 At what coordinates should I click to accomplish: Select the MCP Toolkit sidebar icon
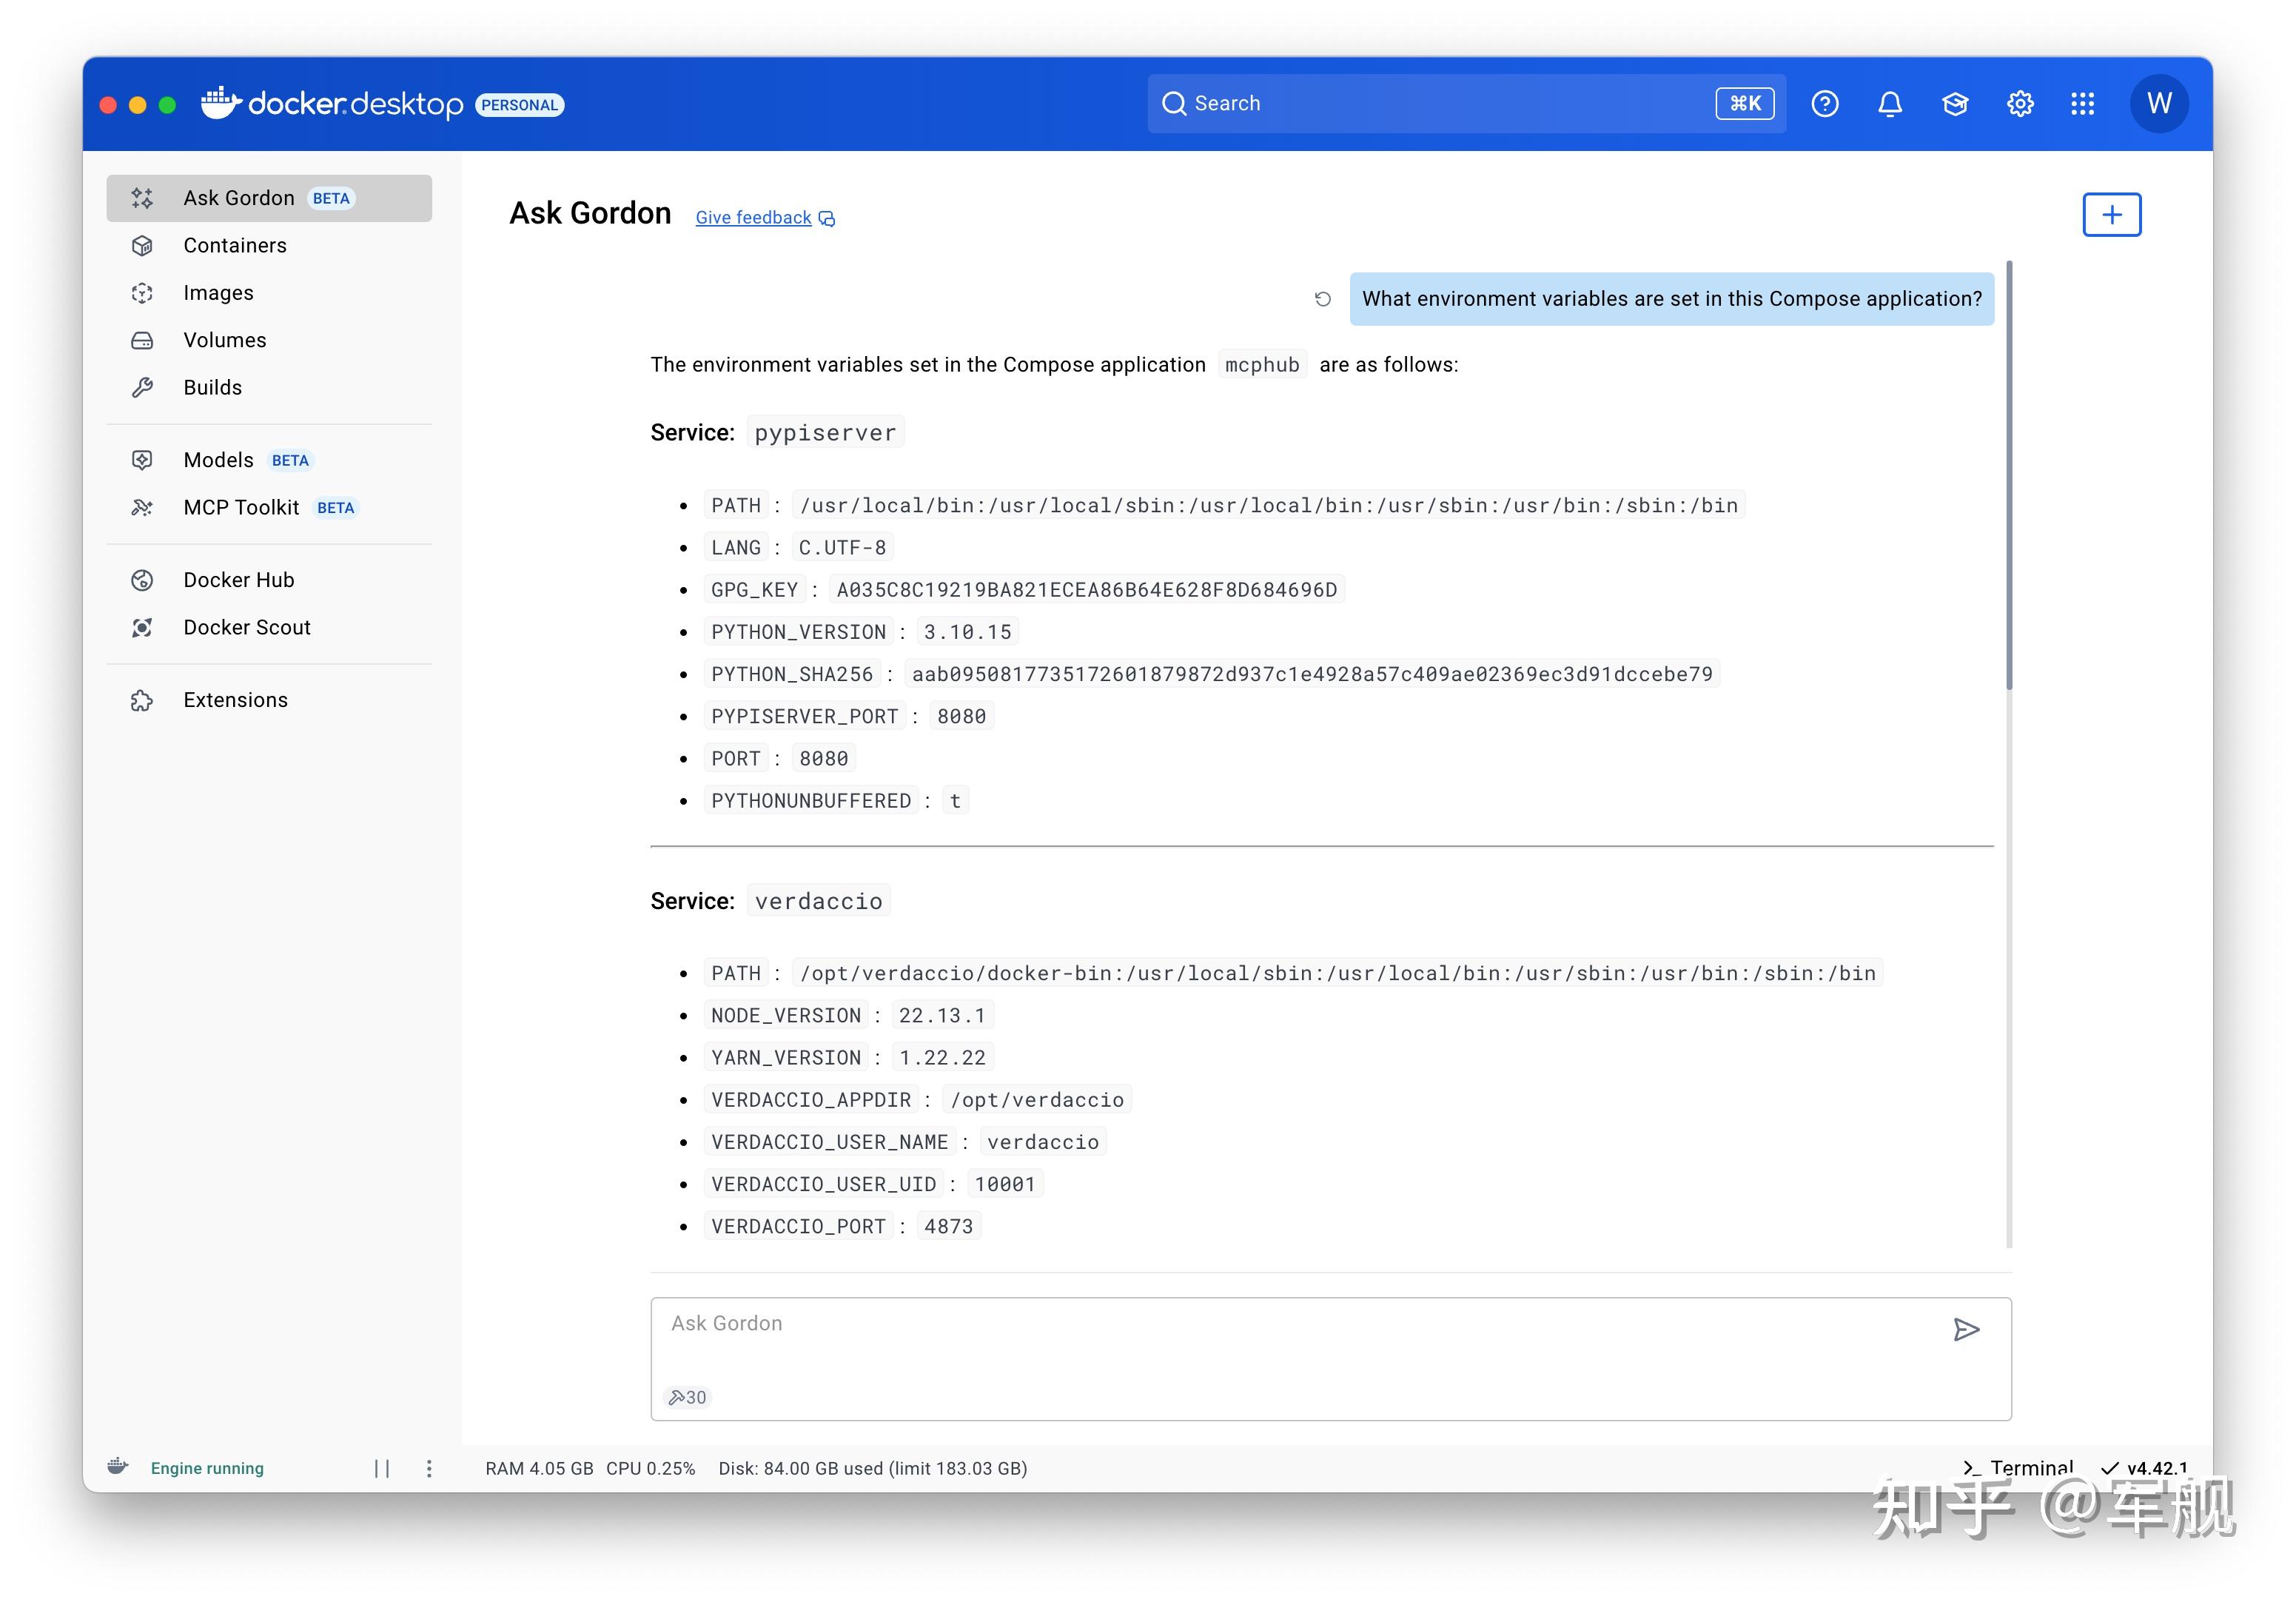click(x=142, y=507)
